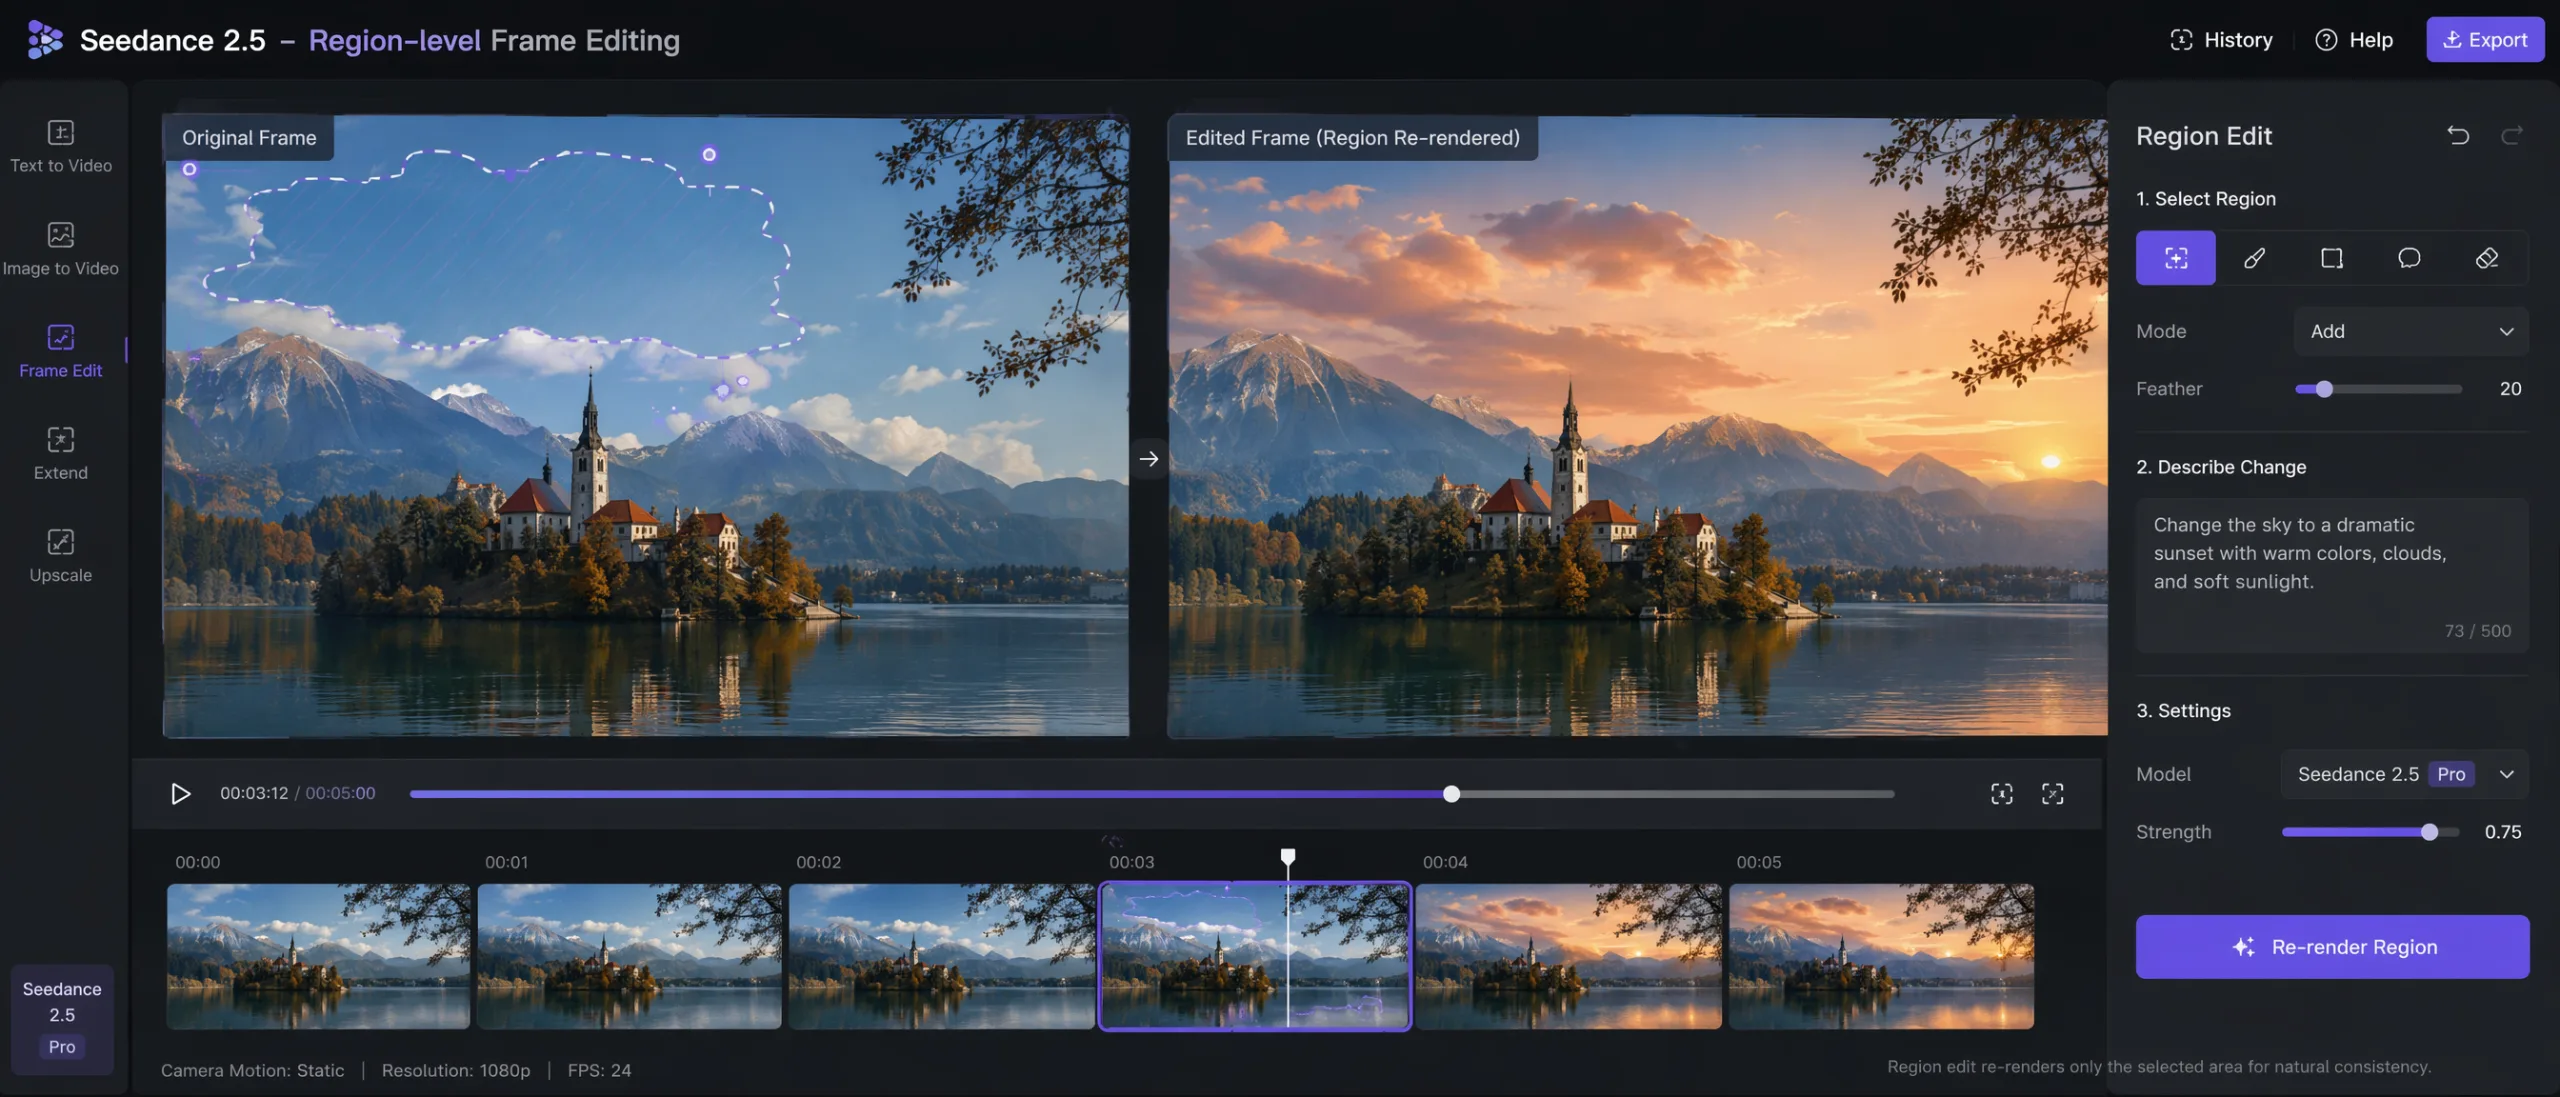Click the Describe Change text box
Screen dimensions: 2560x1097
coord(2332,575)
